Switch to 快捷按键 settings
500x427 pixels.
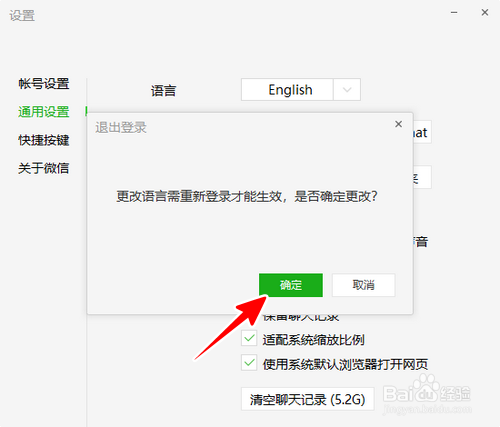44,140
